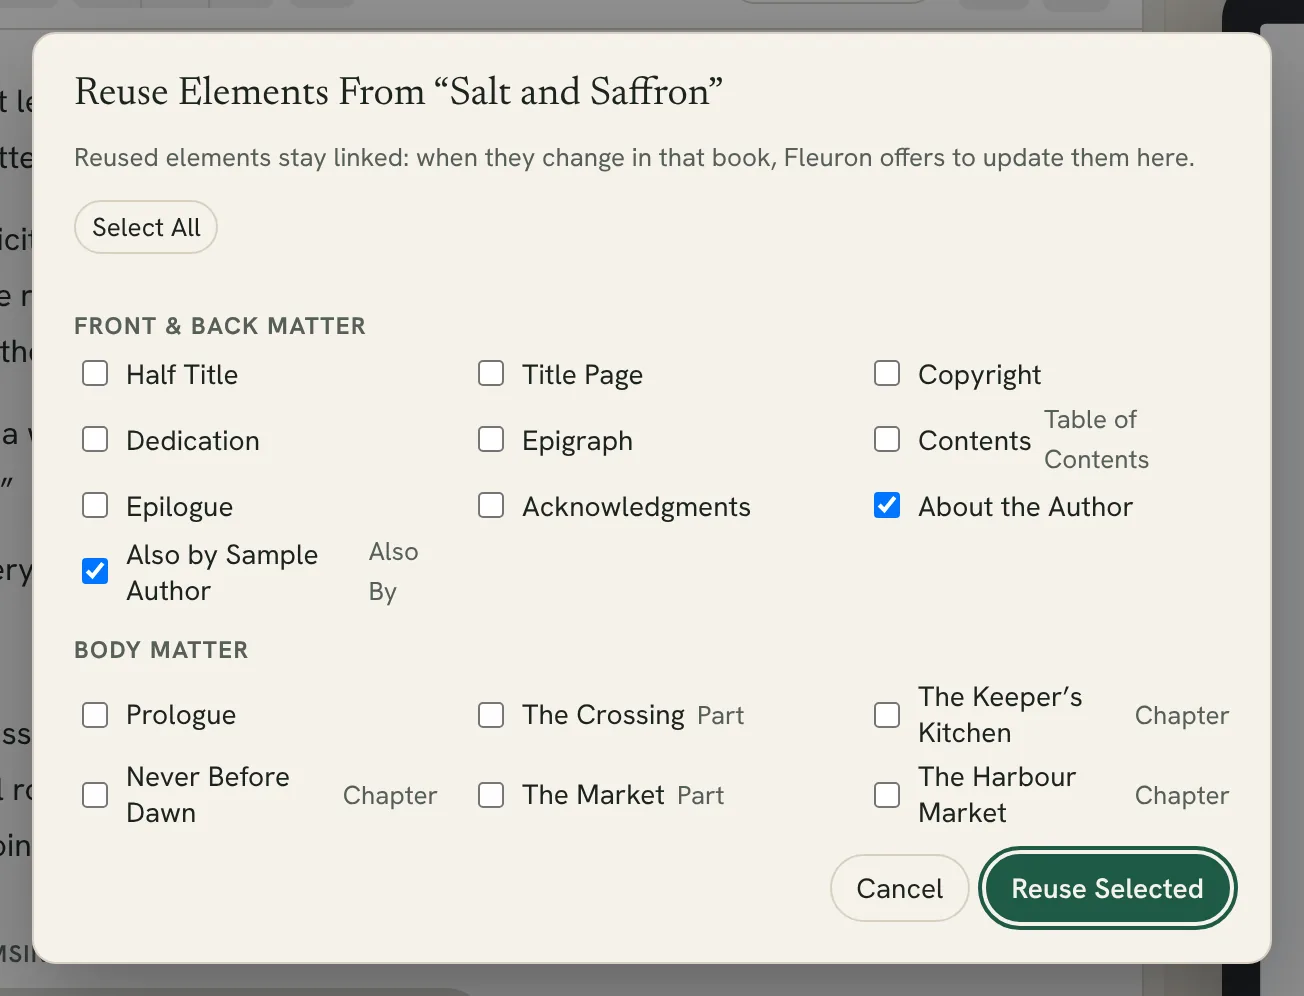1304x996 pixels.
Task: Tick the Half Title checkbox
Action: [x=95, y=374]
